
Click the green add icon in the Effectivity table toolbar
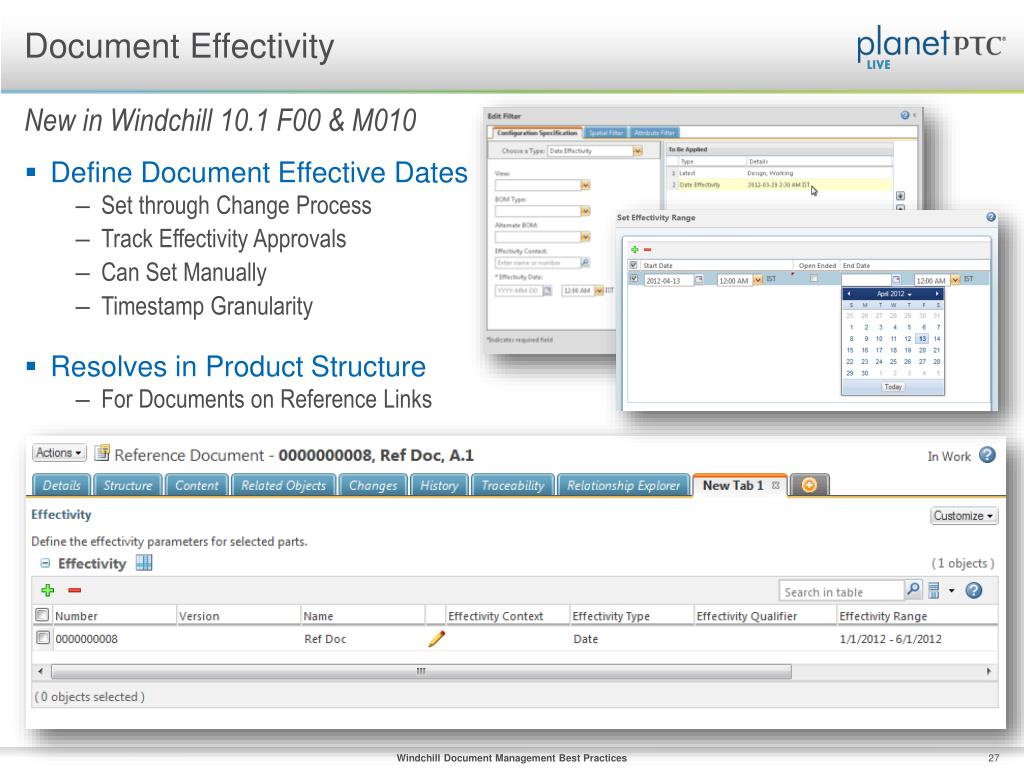48,590
